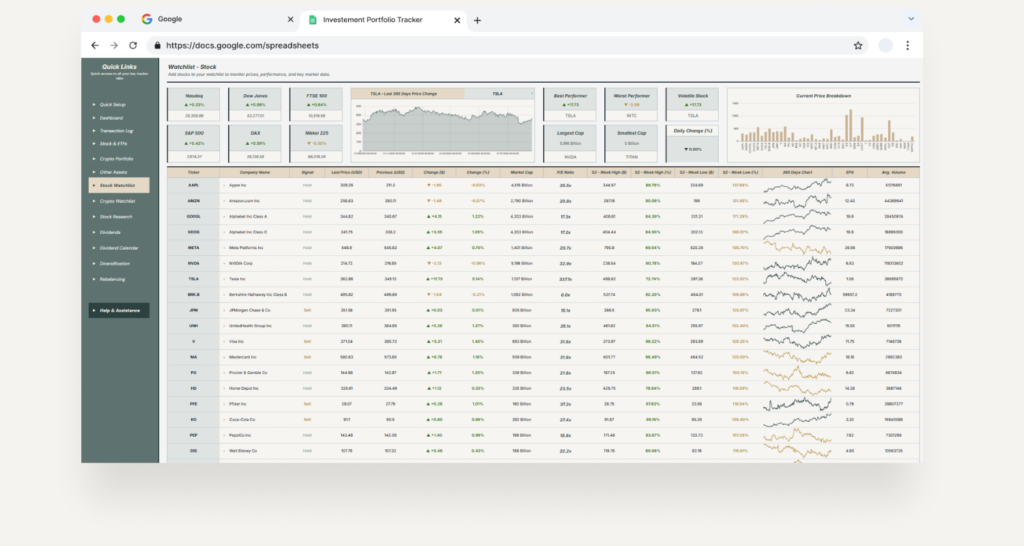Navigate to Diversification
The width and height of the screenshot is (1024, 546).
[114, 264]
